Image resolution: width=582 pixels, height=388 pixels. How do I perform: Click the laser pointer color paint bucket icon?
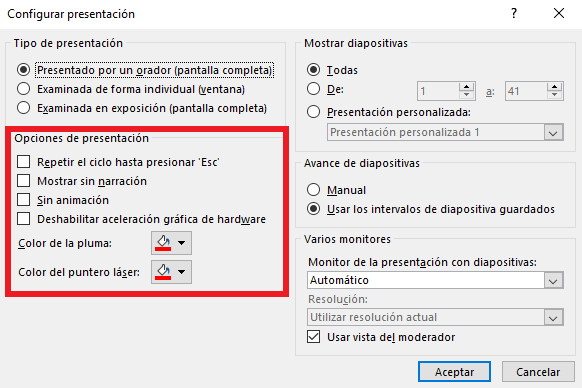(x=163, y=272)
